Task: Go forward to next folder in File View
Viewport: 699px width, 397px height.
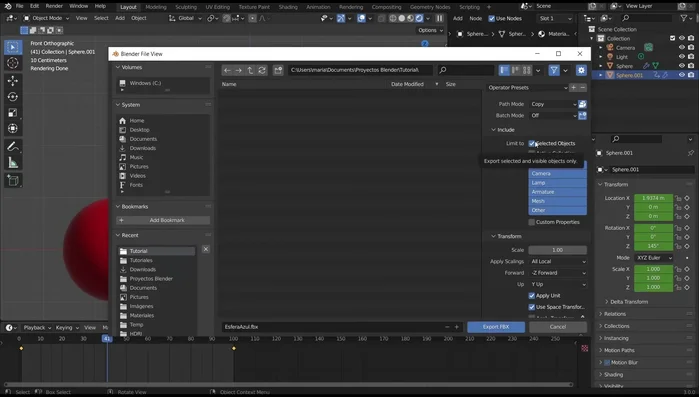Action: [239, 70]
